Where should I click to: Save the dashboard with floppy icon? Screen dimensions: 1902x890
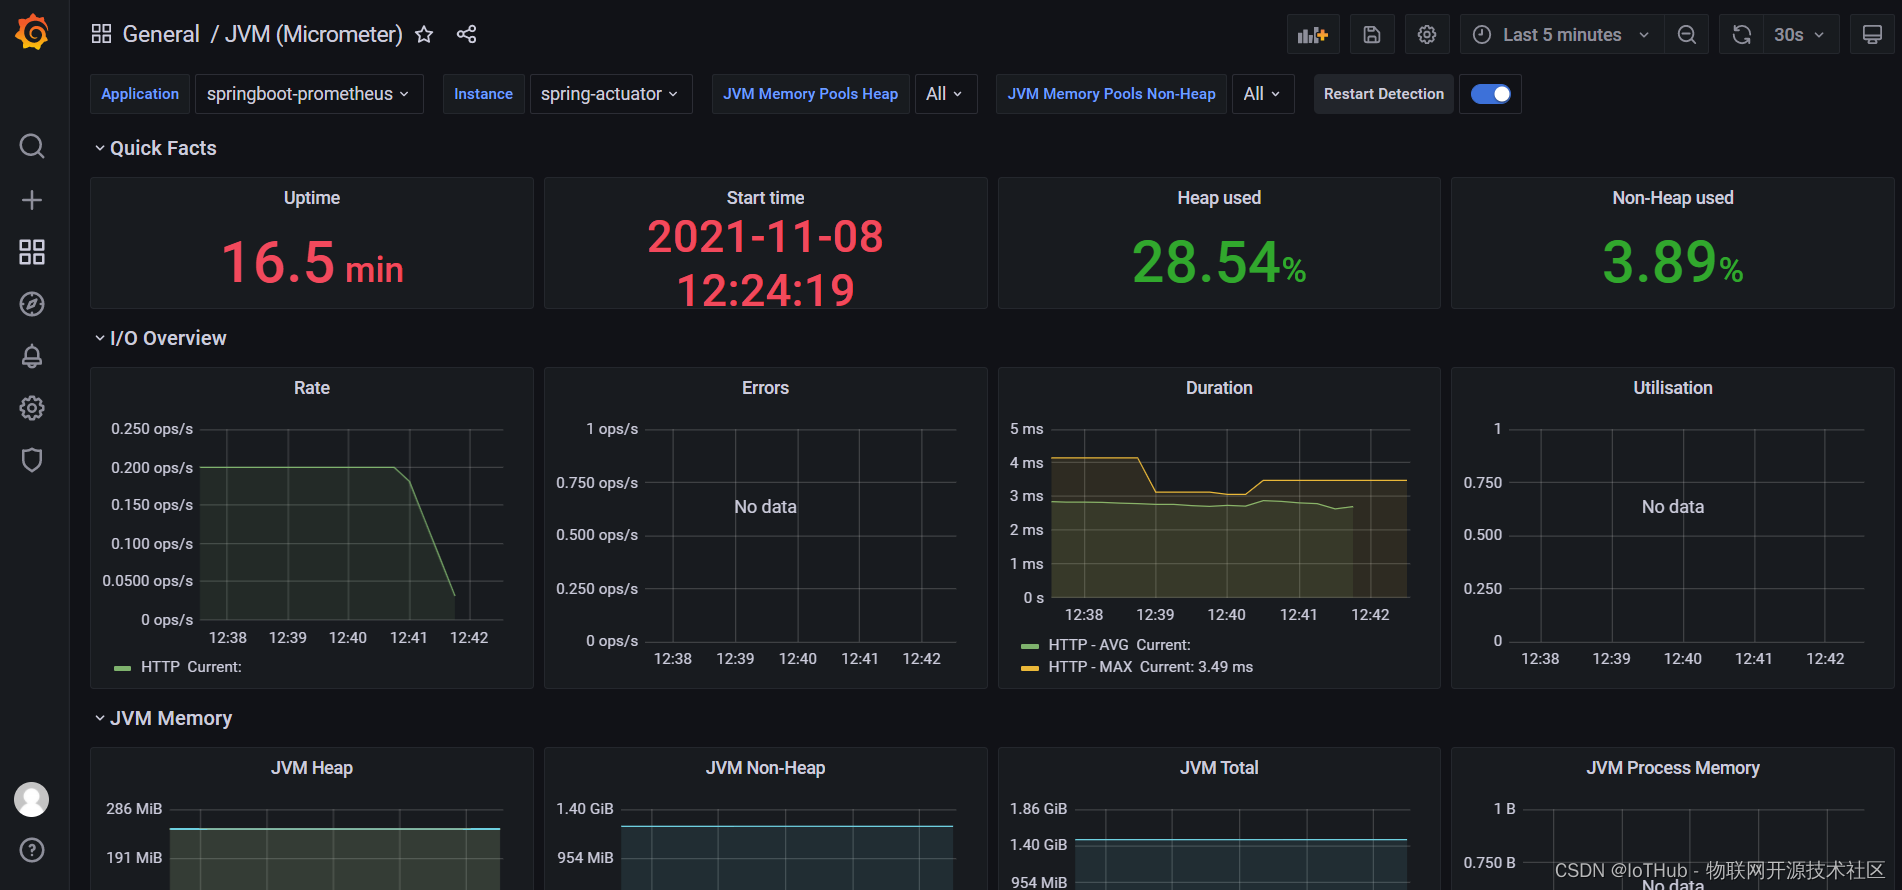1372,35
